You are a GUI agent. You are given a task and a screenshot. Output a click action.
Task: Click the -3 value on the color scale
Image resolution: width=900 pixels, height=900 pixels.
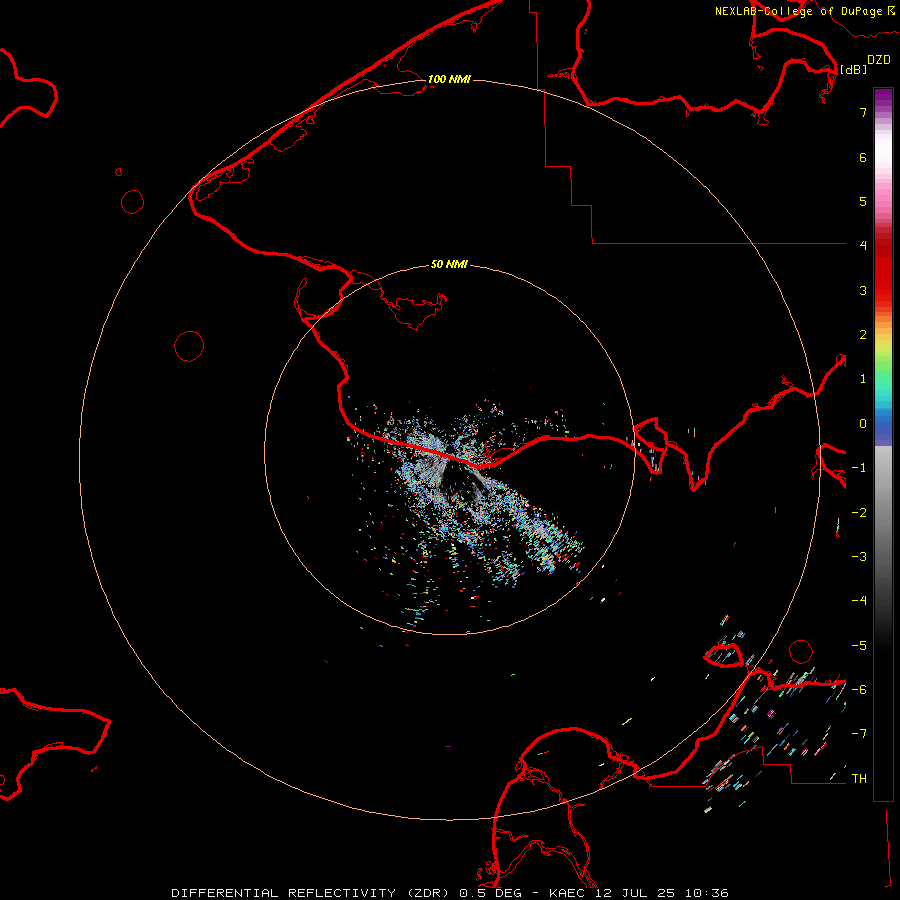[859, 557]
